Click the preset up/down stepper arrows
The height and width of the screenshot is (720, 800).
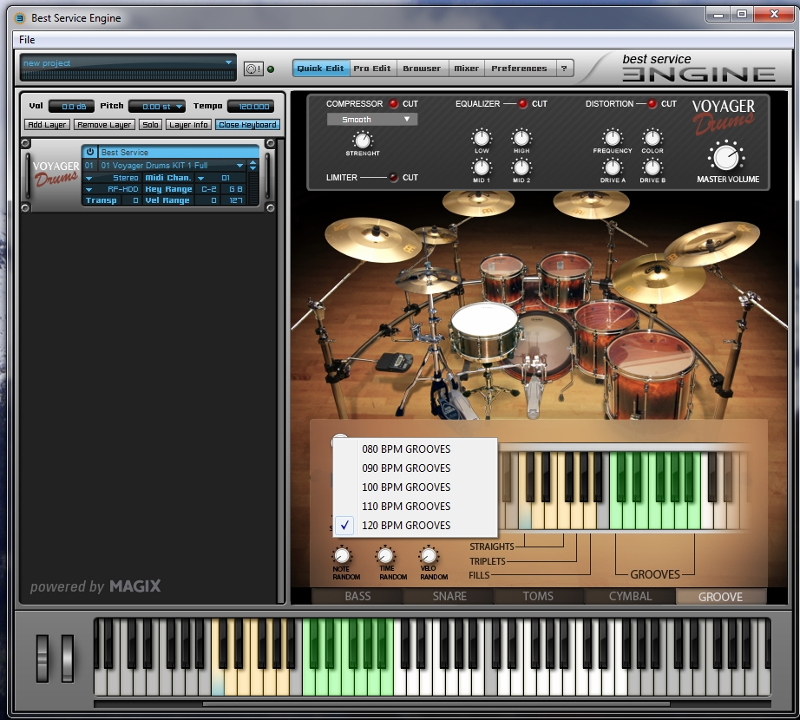[253, 165]
